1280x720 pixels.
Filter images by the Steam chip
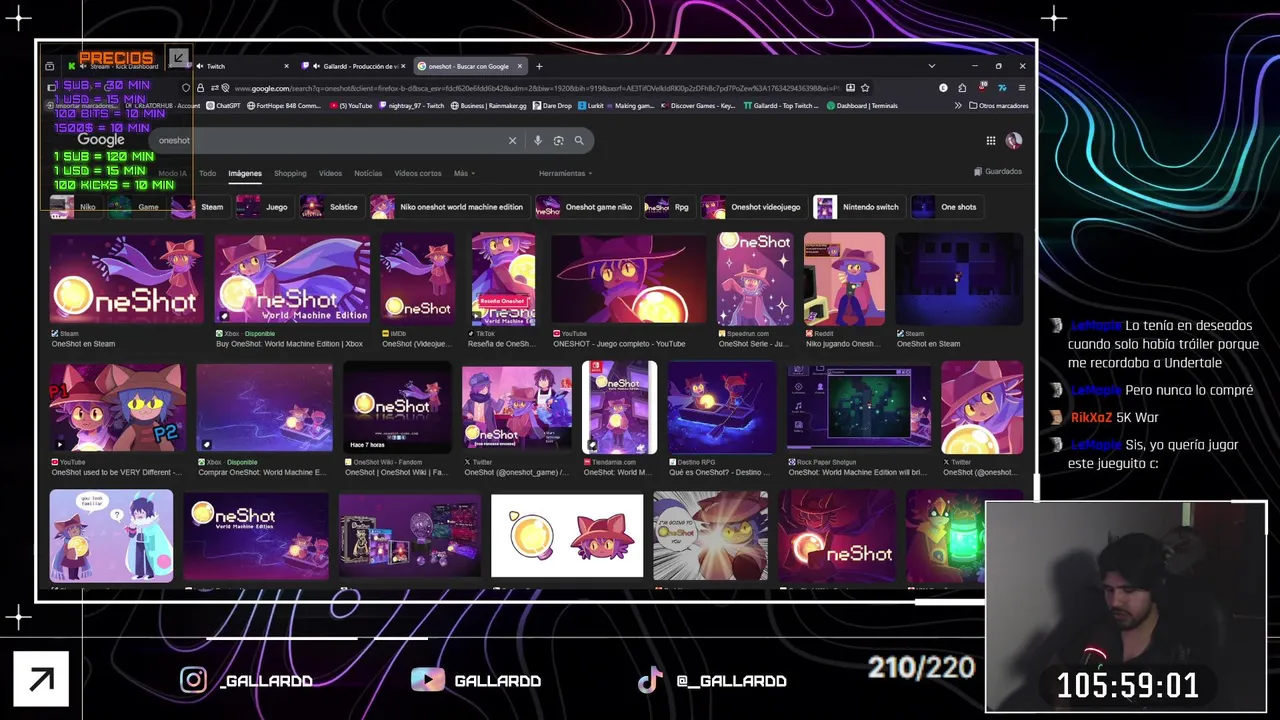(x=199, y=207)
